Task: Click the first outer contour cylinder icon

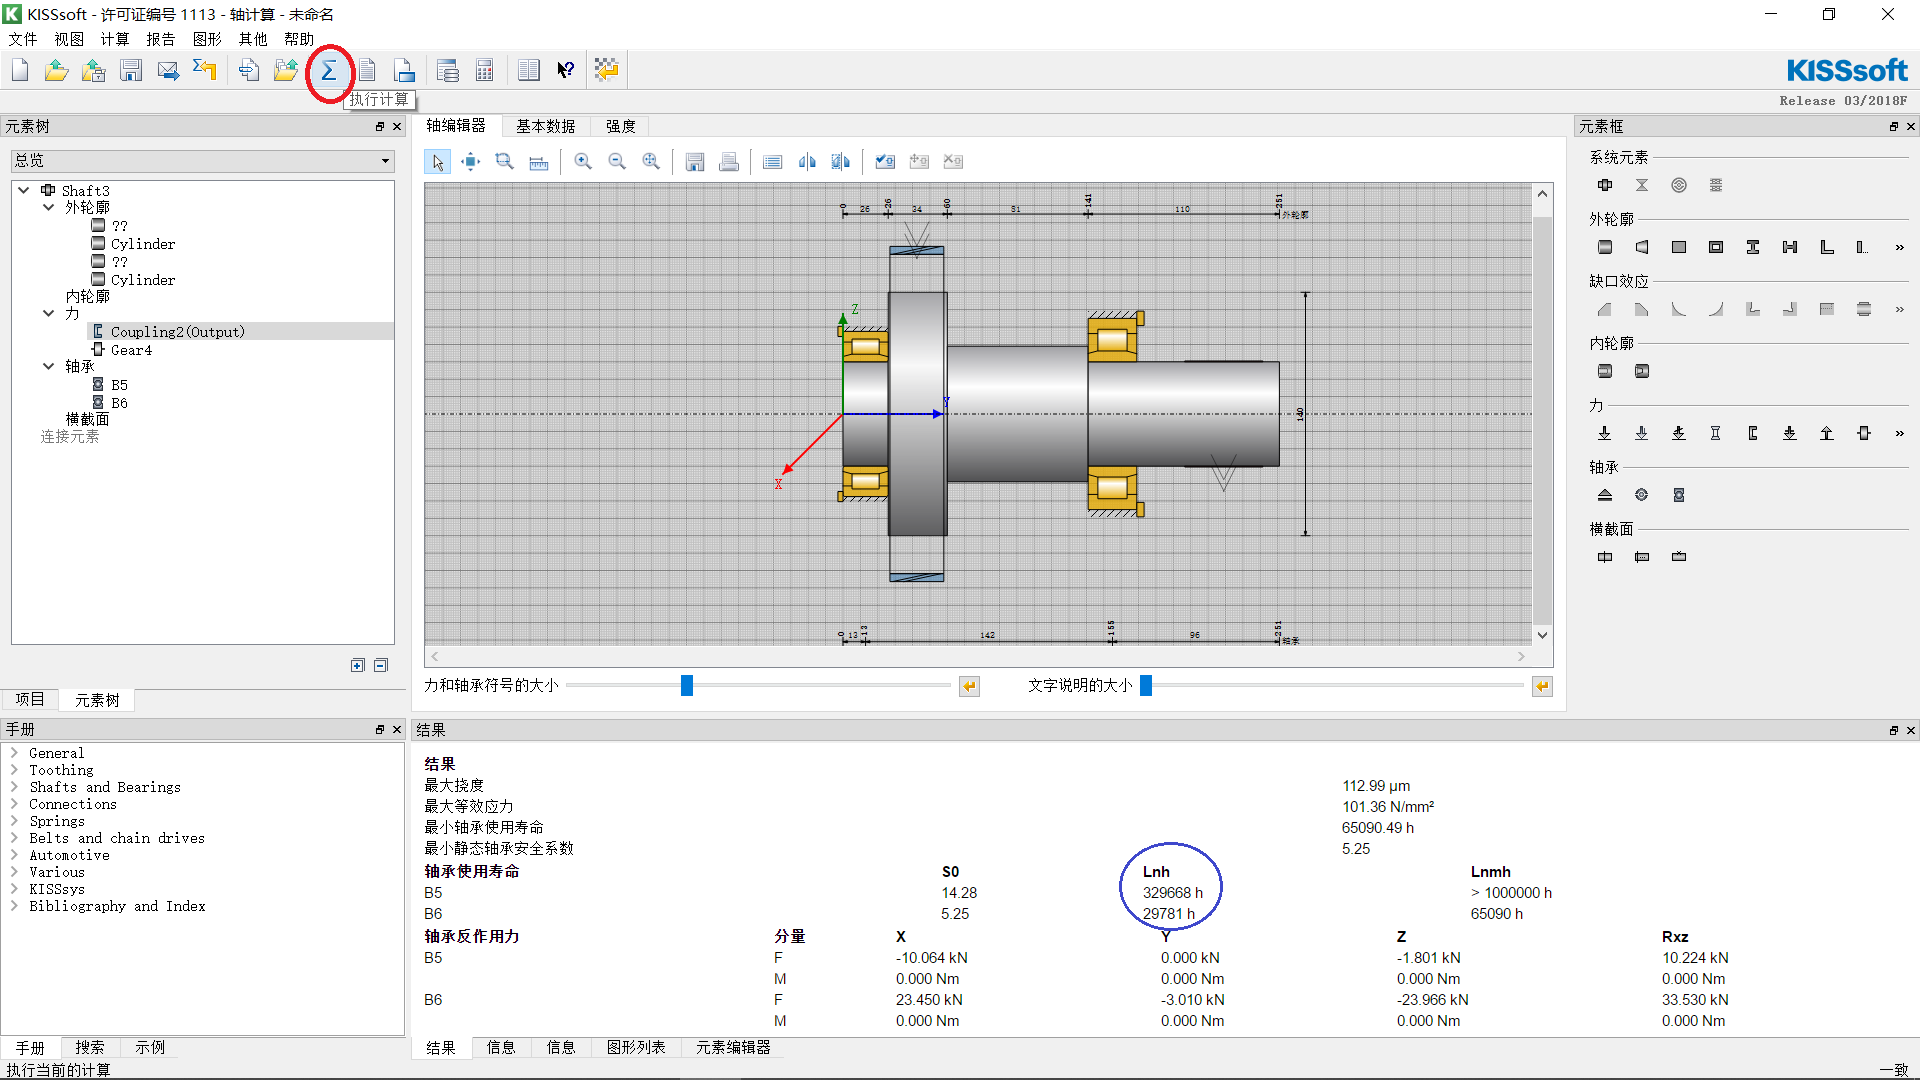Action: click(x=1605, y=247)
